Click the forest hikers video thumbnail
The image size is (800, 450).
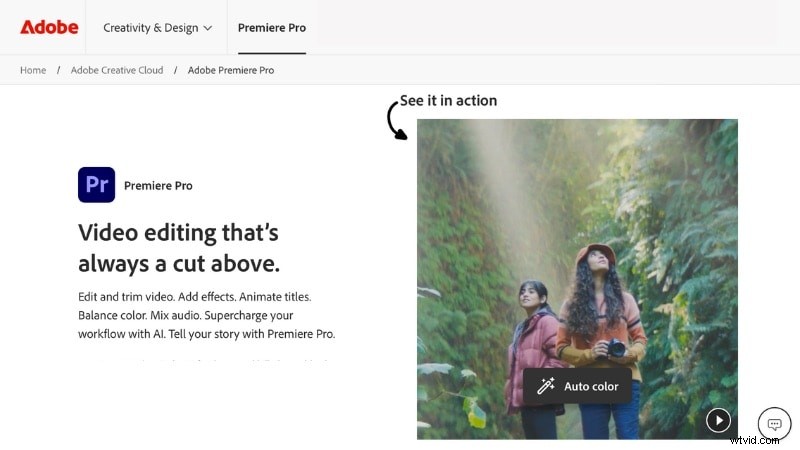(x=577, y=279)
